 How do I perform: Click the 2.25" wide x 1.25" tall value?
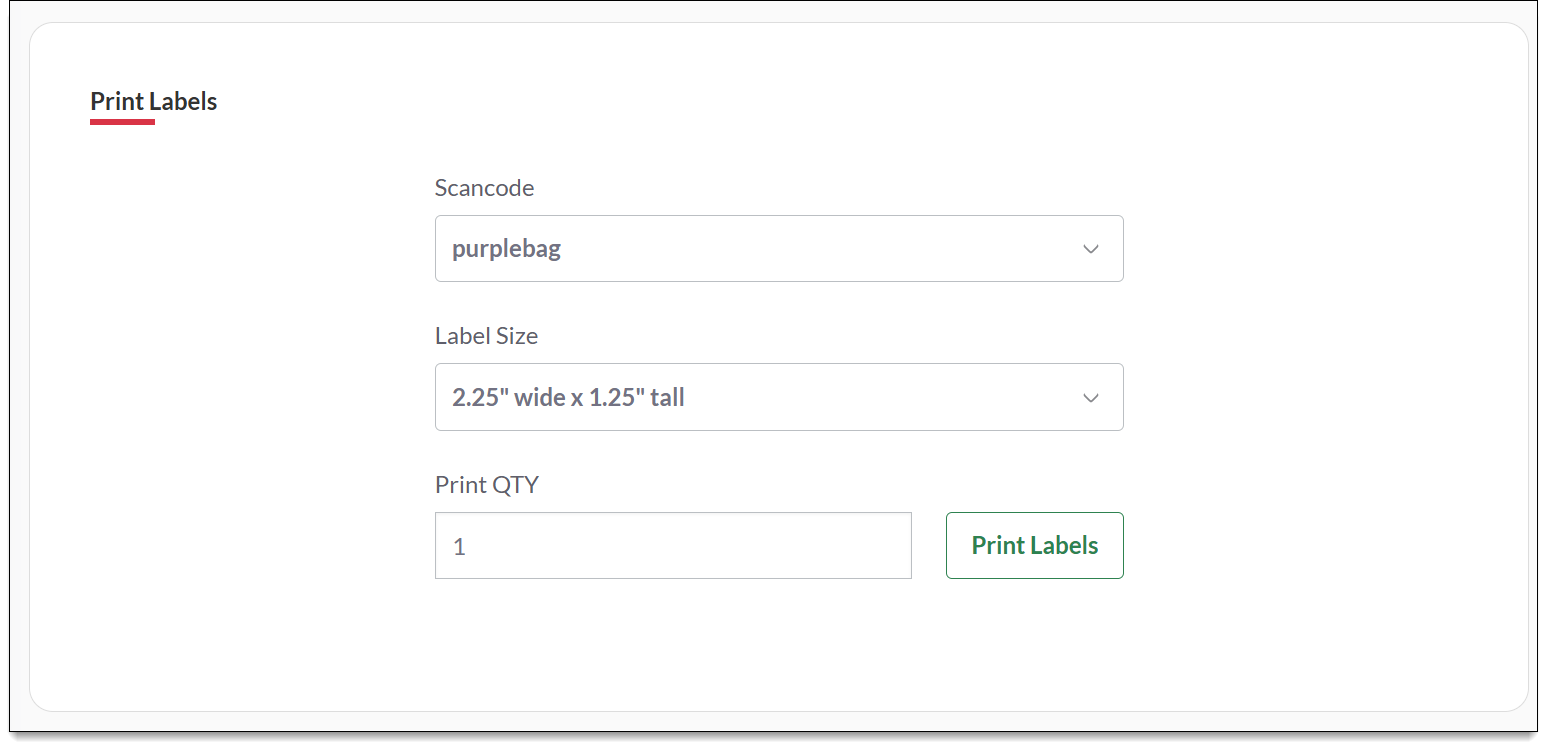click(x=568, y=398)
